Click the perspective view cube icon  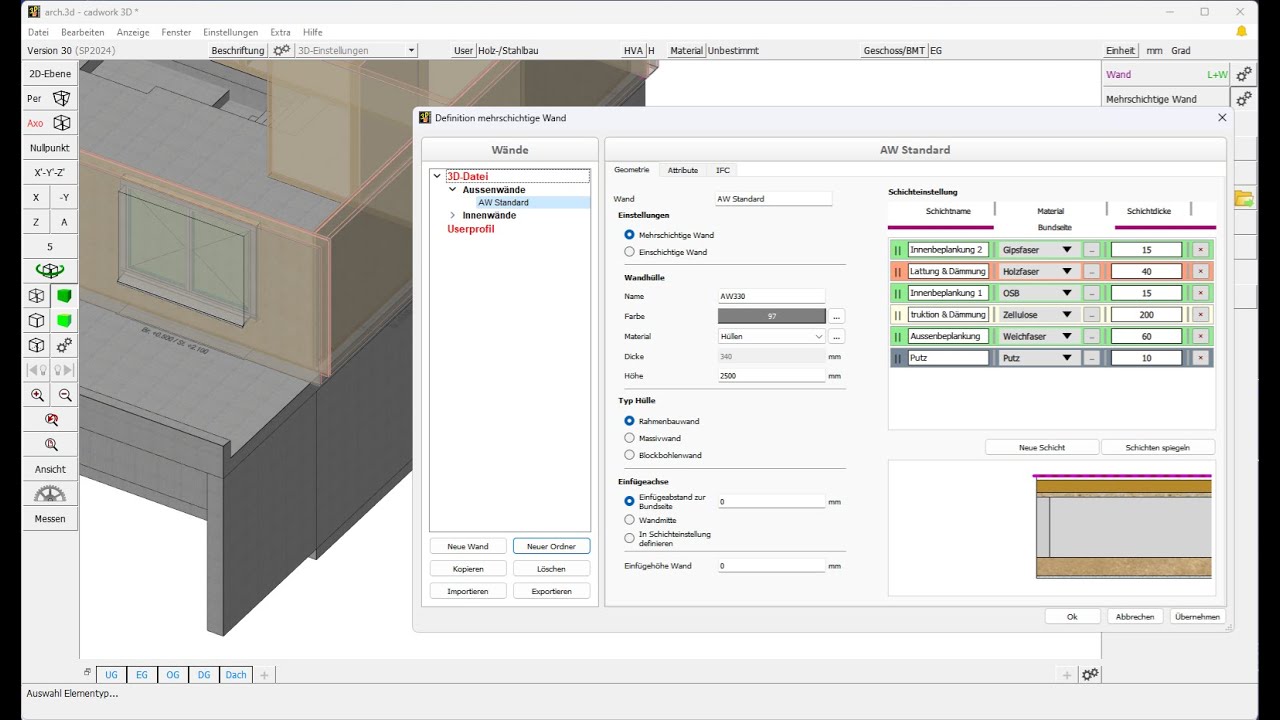(x=62, y=98)
